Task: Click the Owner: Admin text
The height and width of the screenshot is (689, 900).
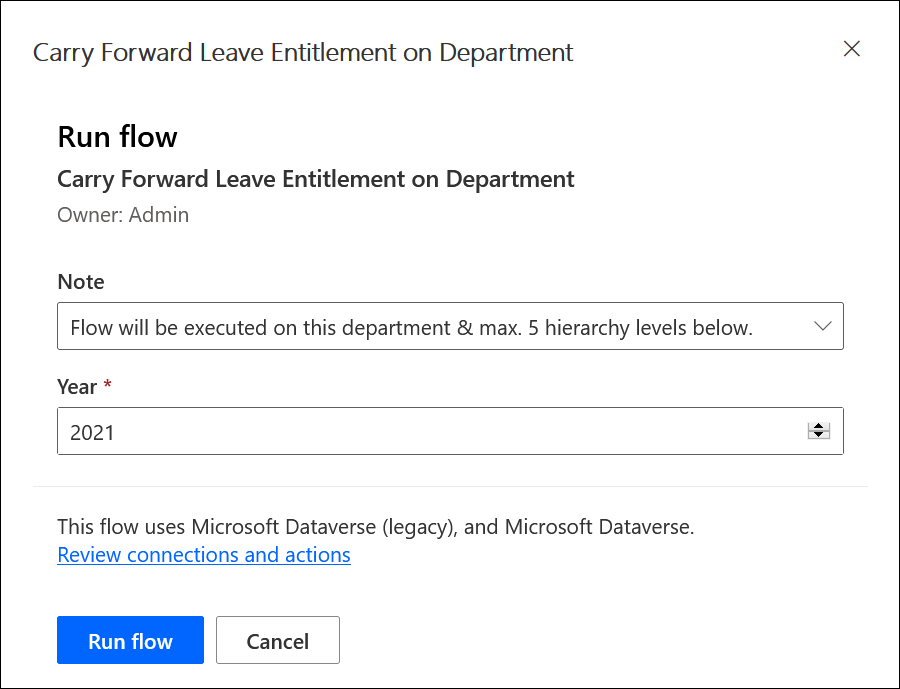Action: click(x=123, y=214)
